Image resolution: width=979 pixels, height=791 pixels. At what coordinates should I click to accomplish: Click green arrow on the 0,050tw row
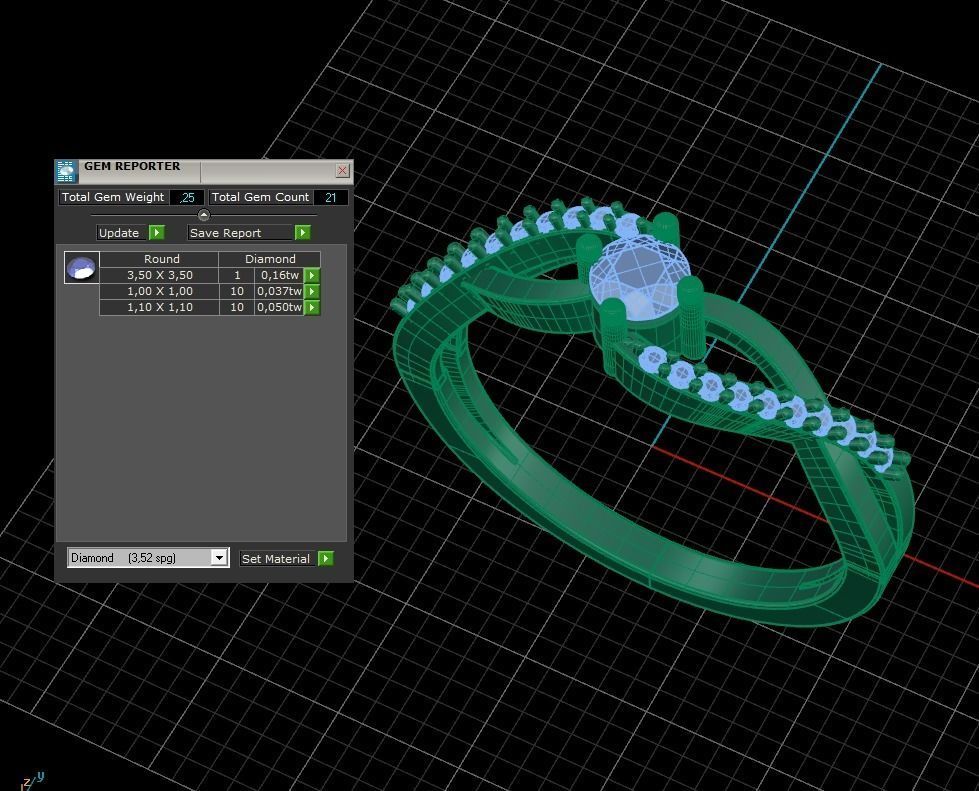coord(312,307)
